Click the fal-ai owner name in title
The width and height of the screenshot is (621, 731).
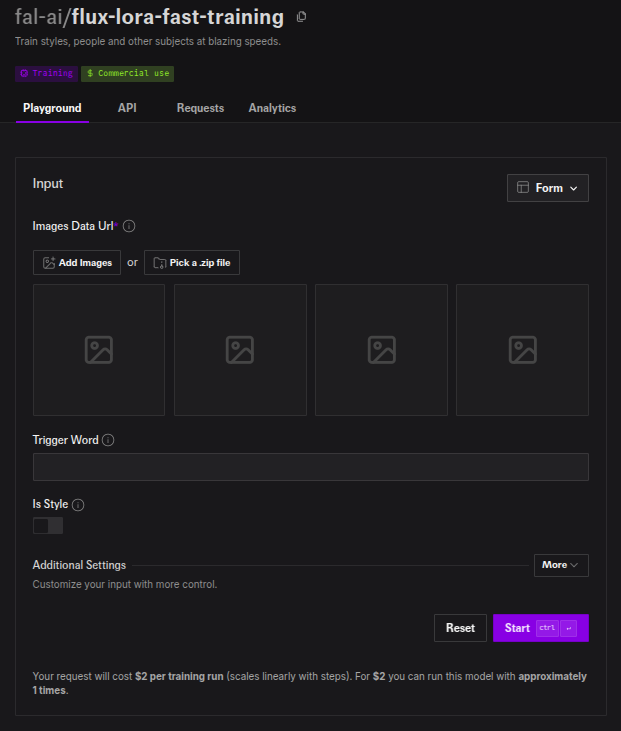39,17
